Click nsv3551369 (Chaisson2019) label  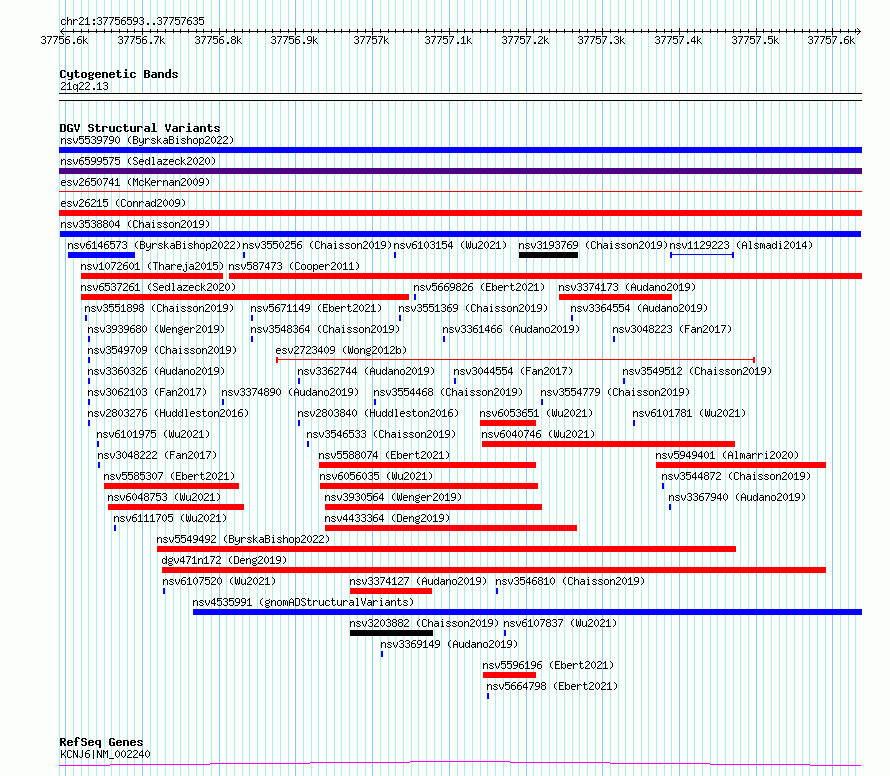point(473,308)
